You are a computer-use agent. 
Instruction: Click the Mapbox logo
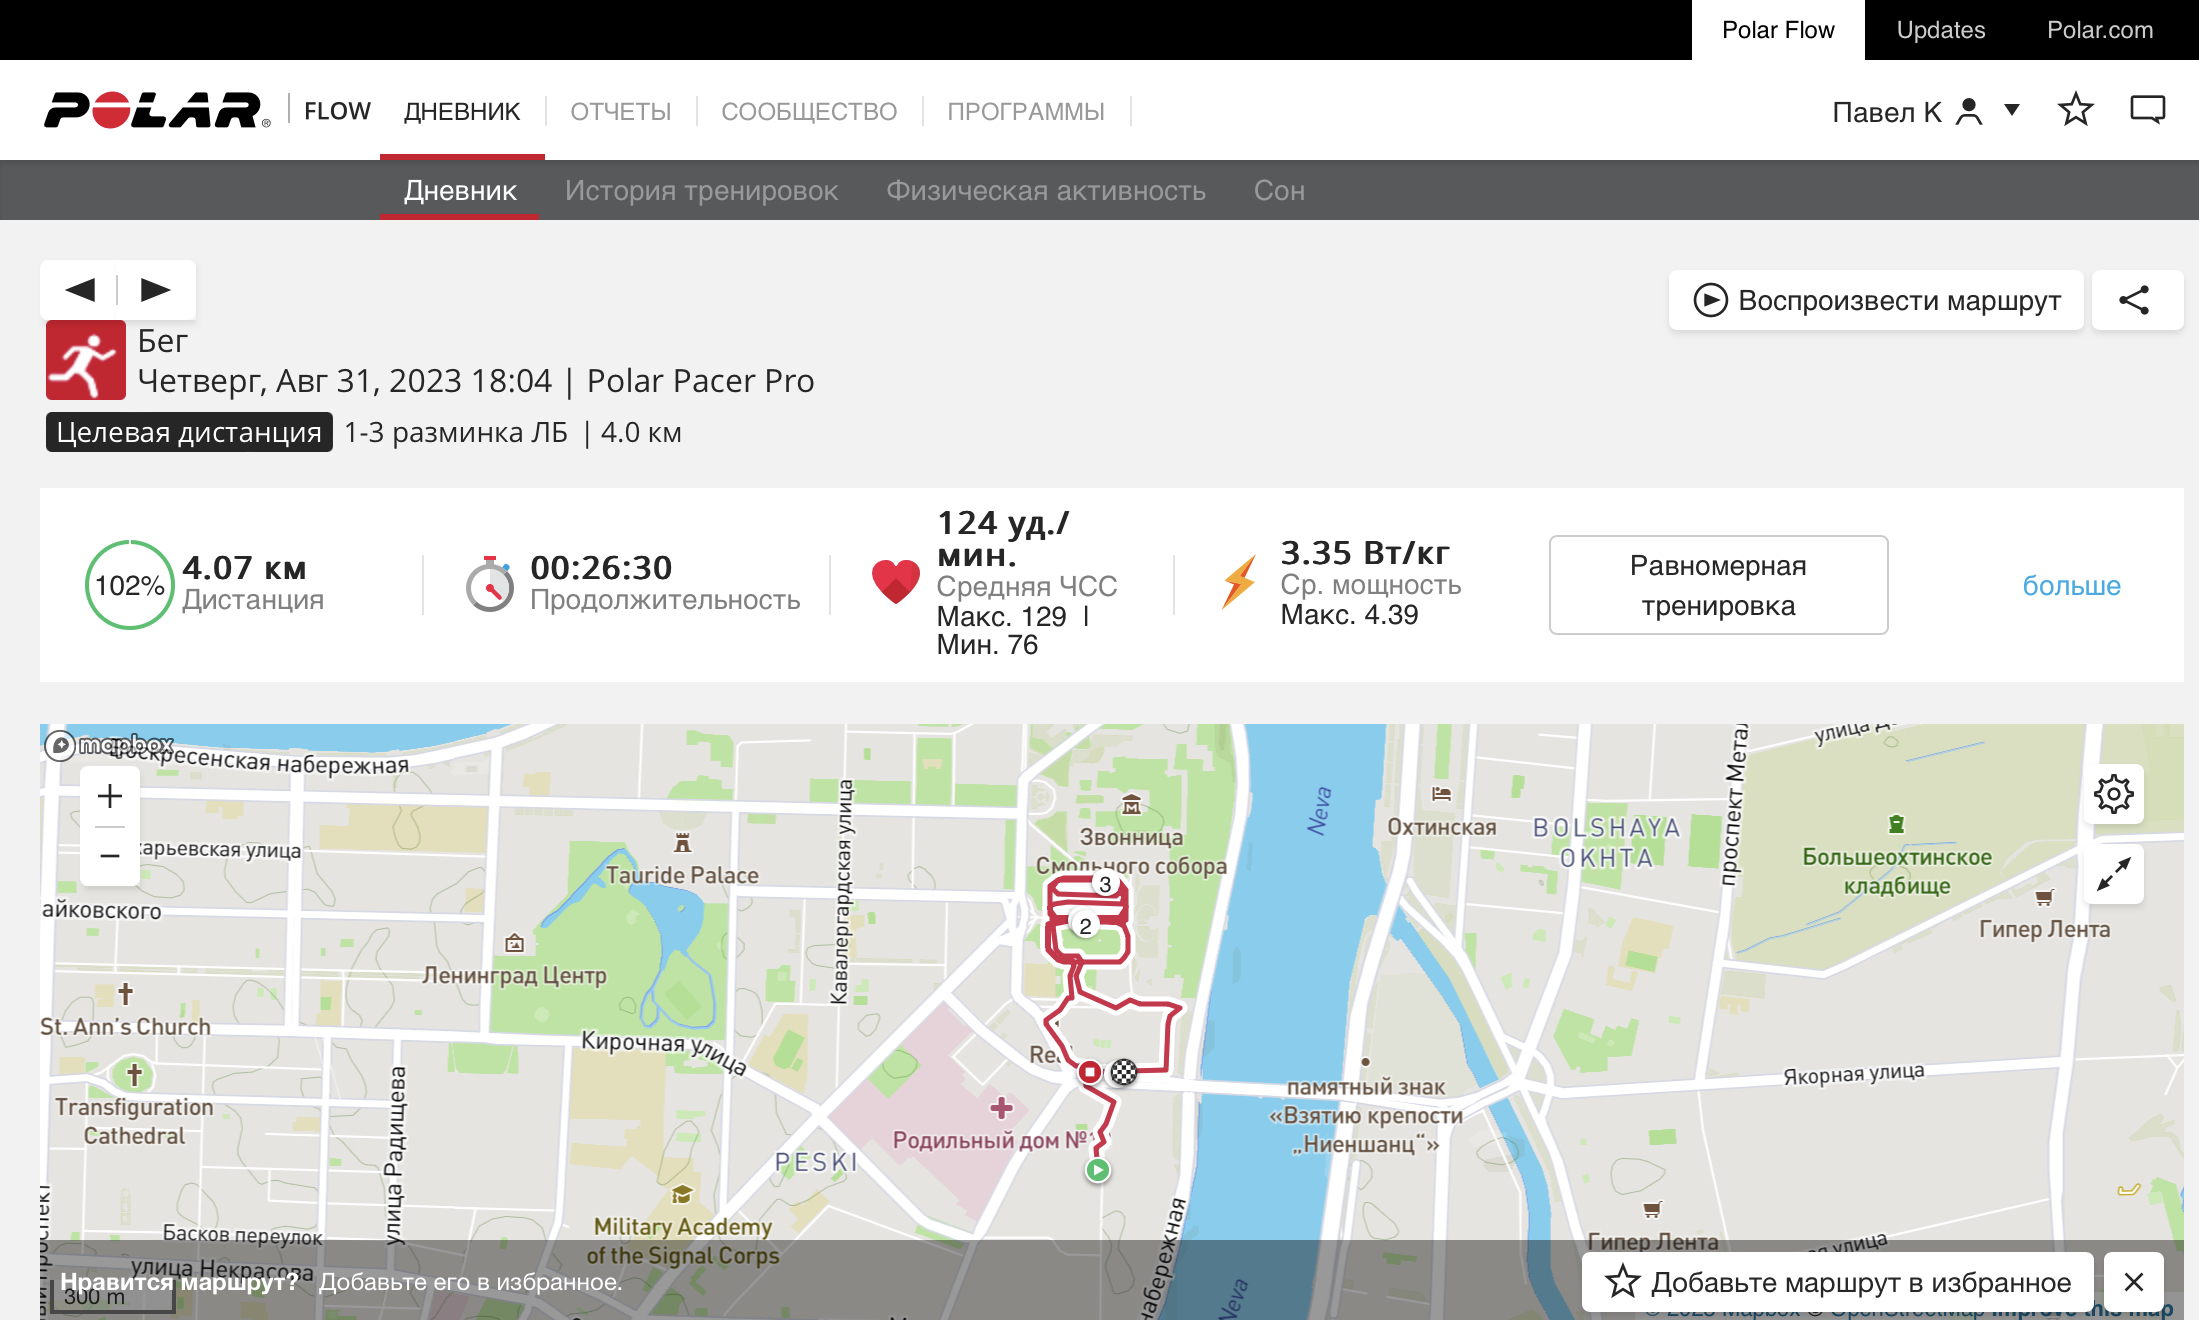(x=110, y=745)
